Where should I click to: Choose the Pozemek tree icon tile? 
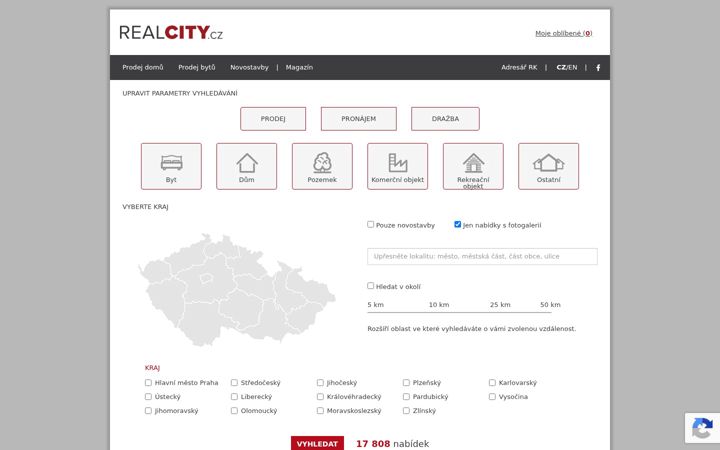point(322,166)
